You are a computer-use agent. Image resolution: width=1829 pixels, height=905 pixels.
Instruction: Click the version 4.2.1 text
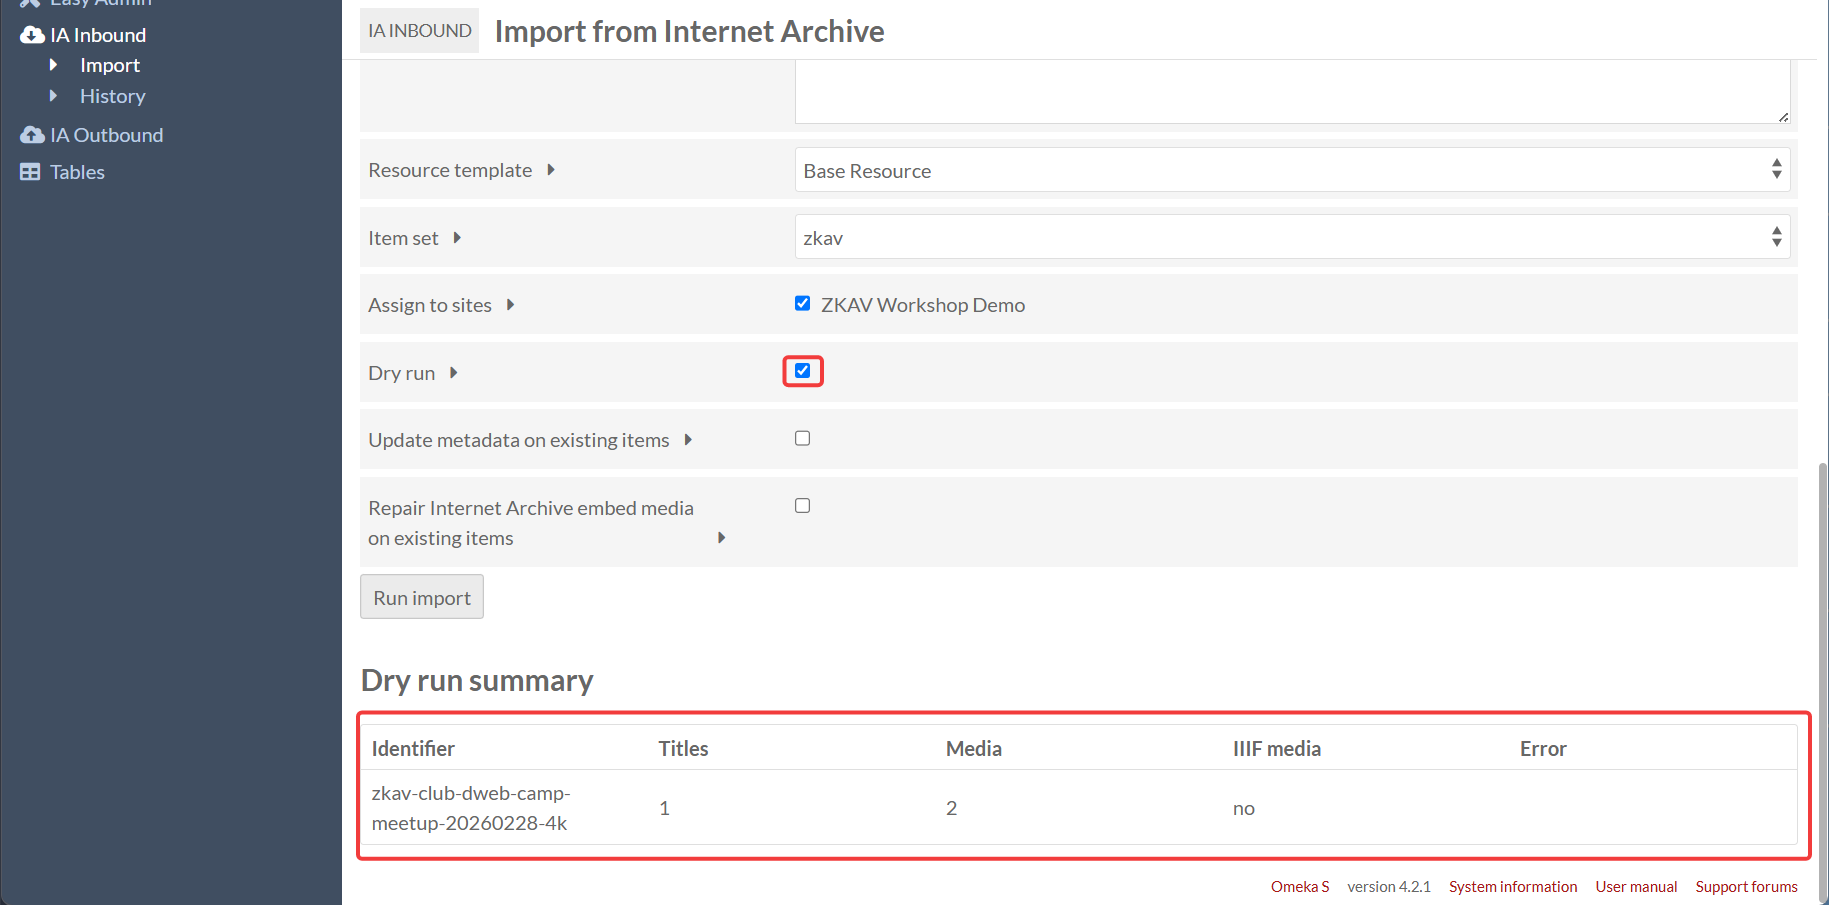pyautogui.click(x=1389, y=887)
